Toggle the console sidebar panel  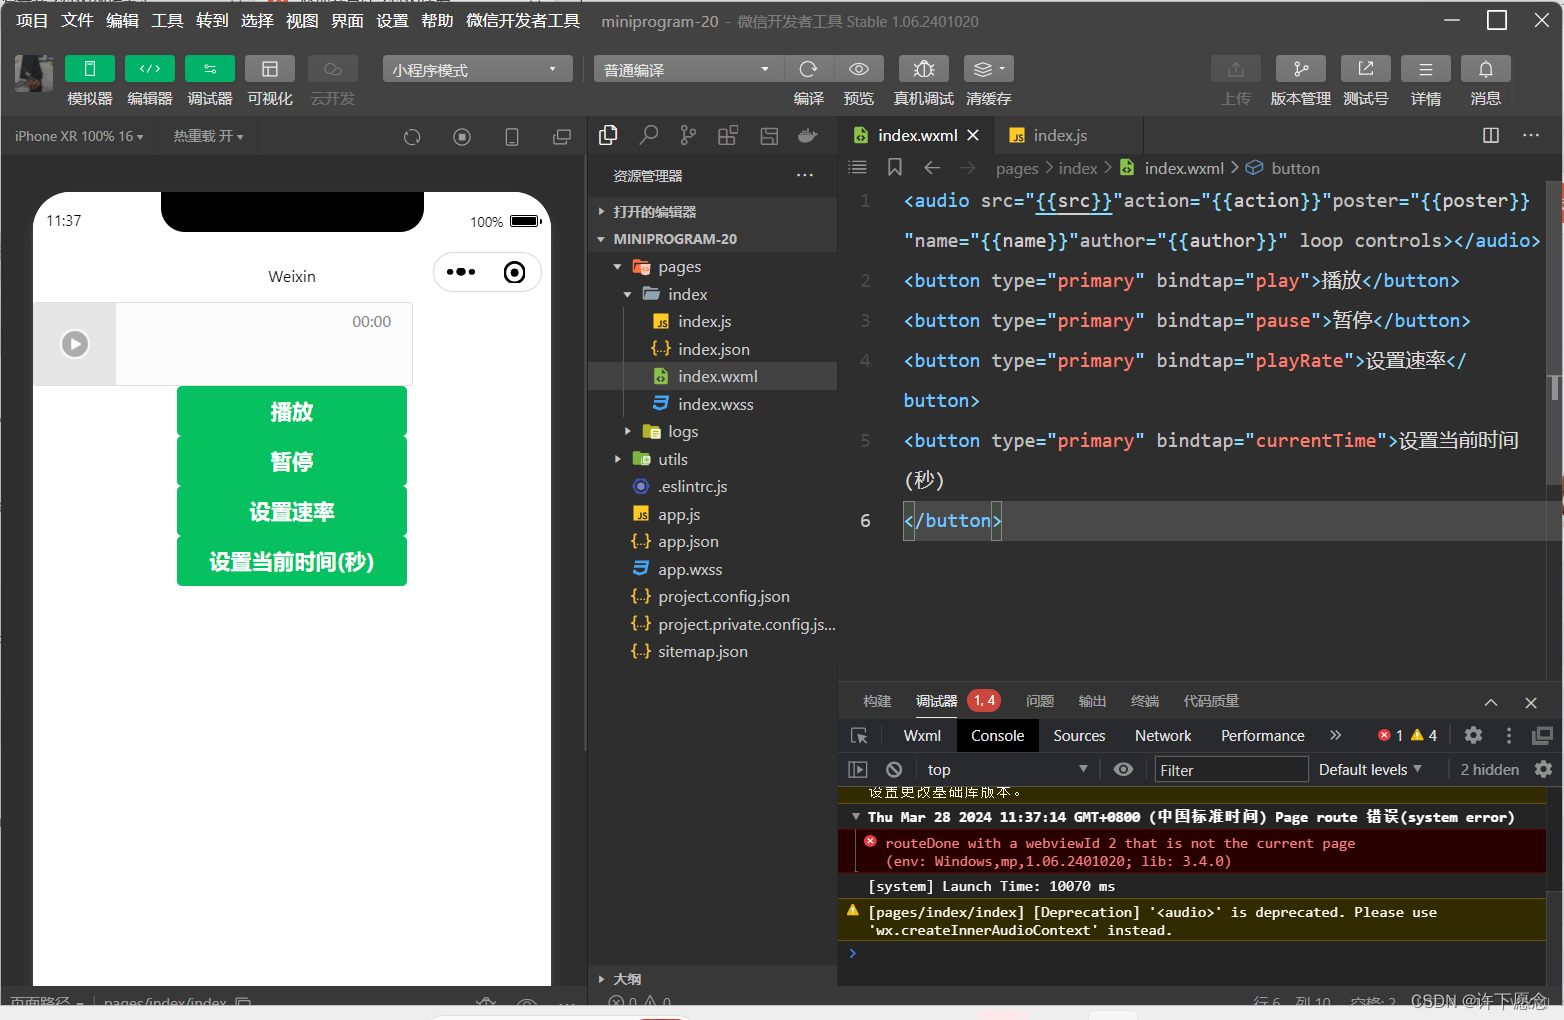858,769
